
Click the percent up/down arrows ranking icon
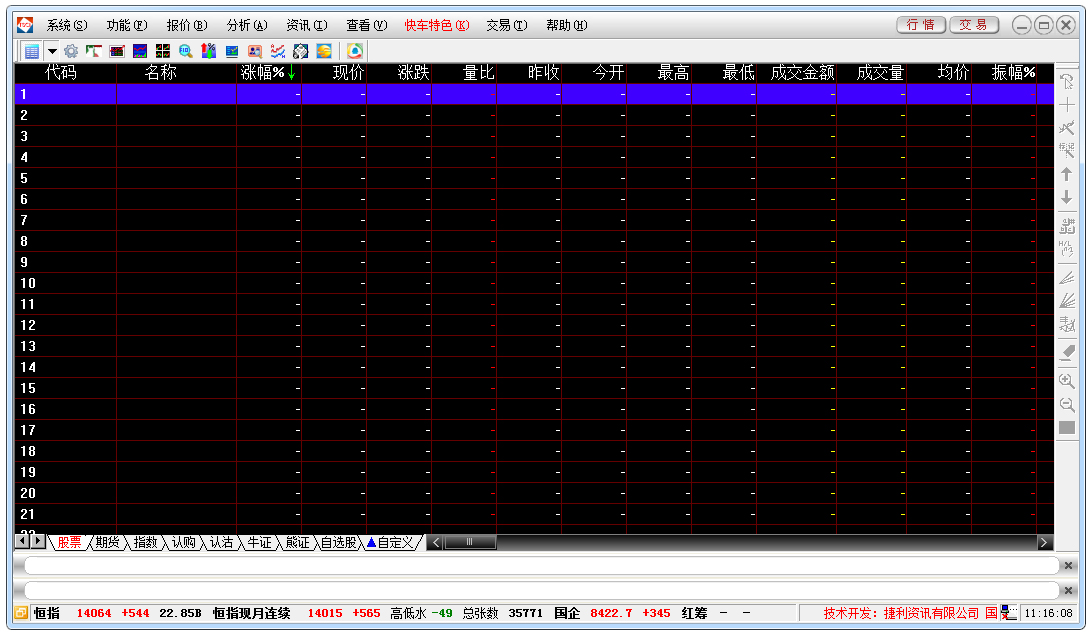209,51
